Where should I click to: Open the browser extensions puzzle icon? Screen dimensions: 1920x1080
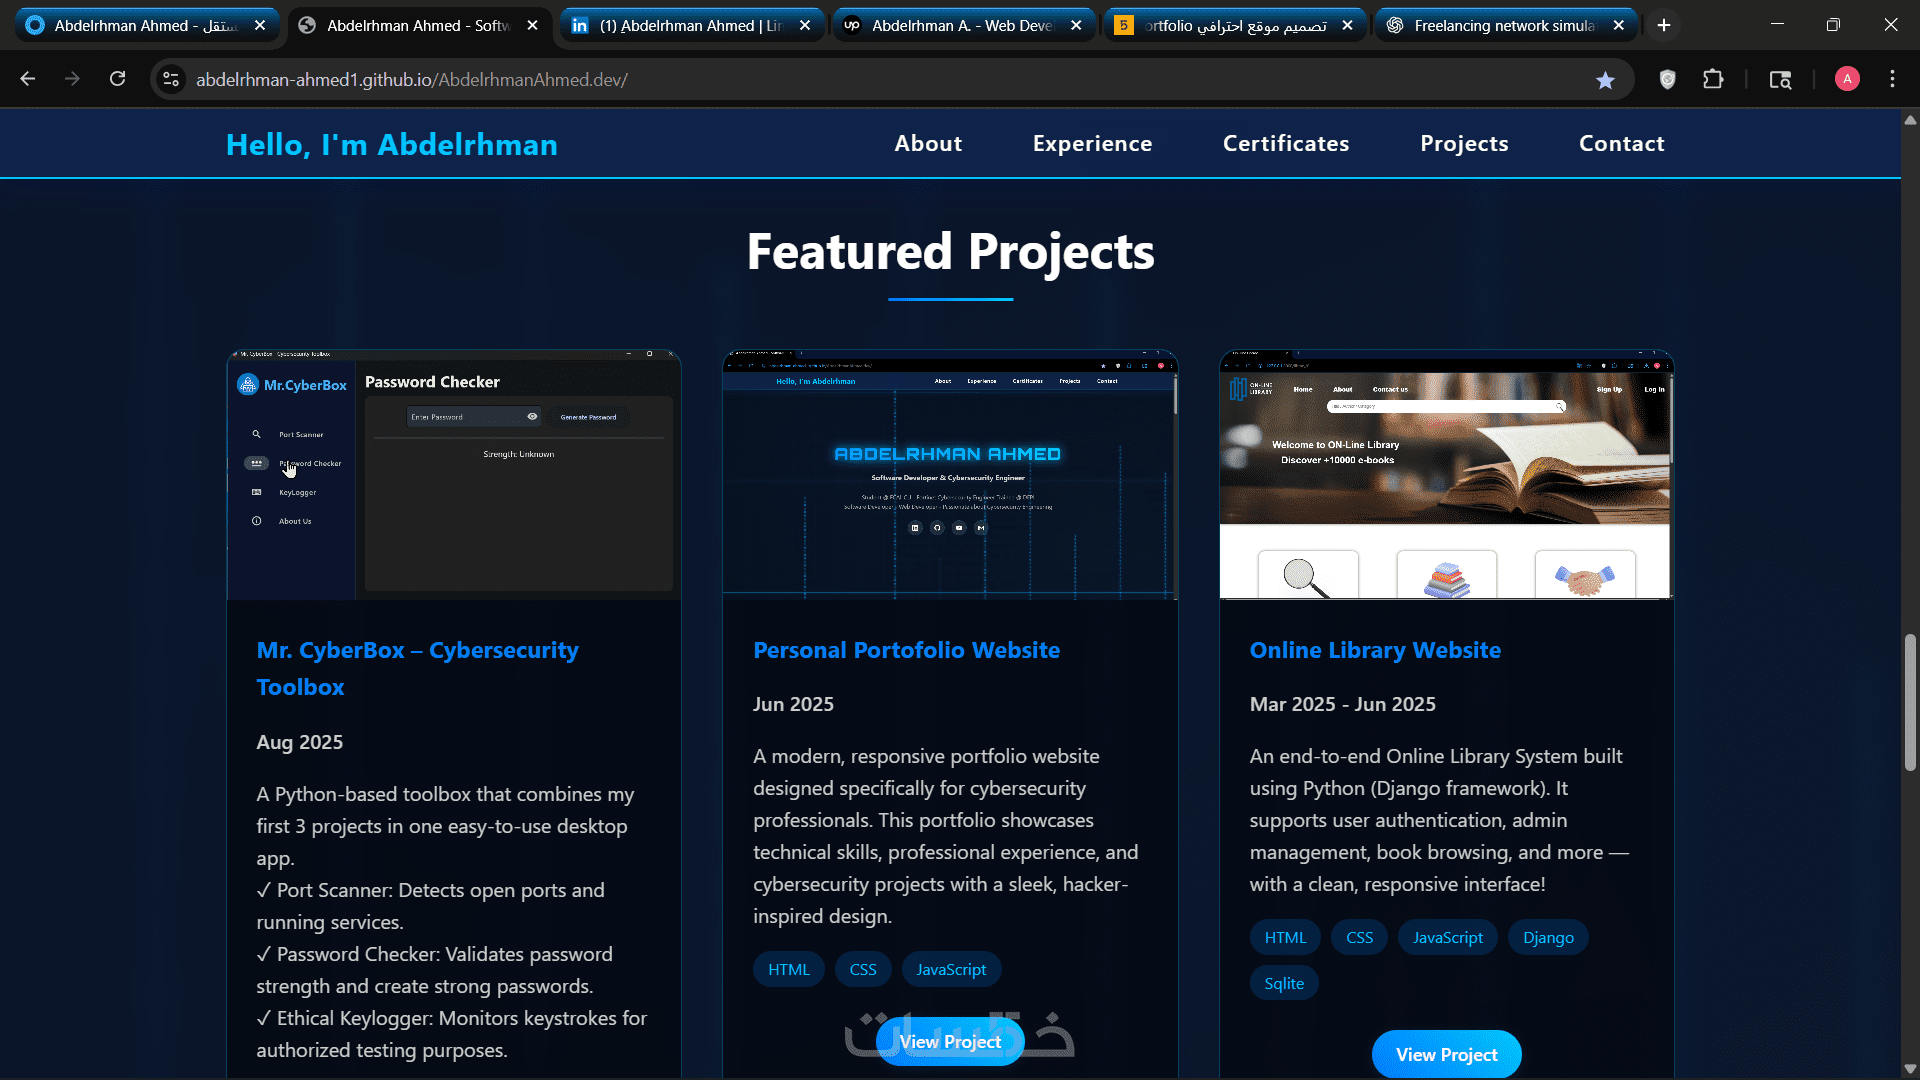pos(1713,79)
